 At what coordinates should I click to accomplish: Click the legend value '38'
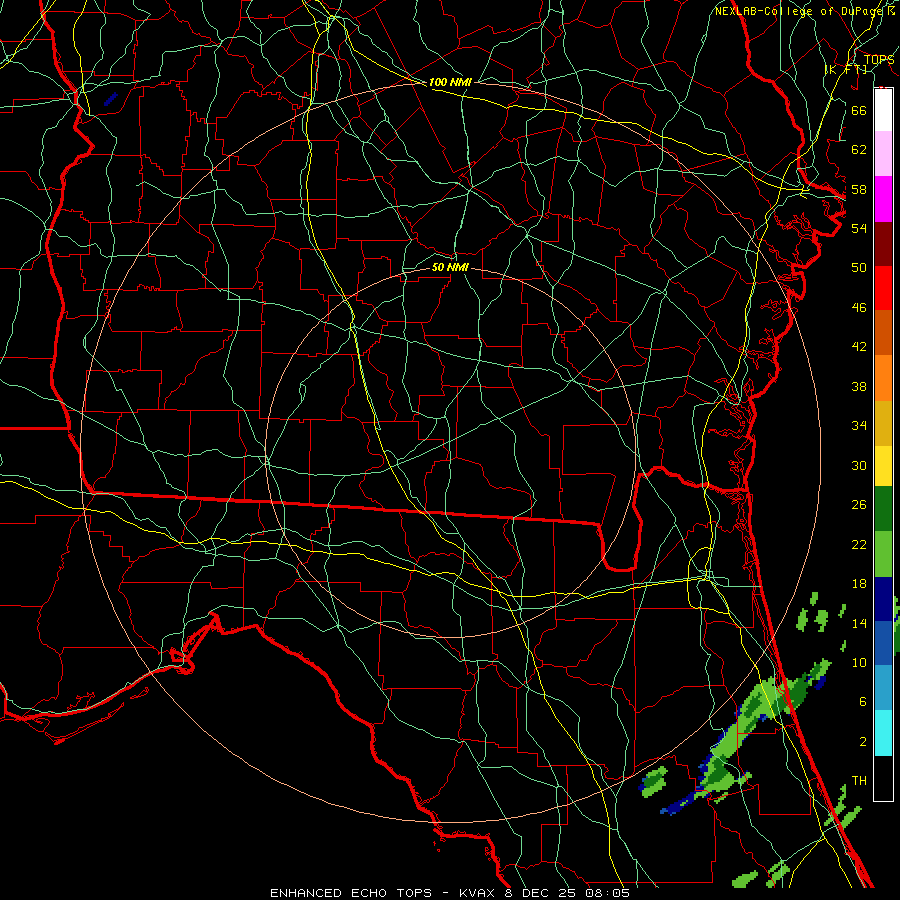(x=859, y=386)
